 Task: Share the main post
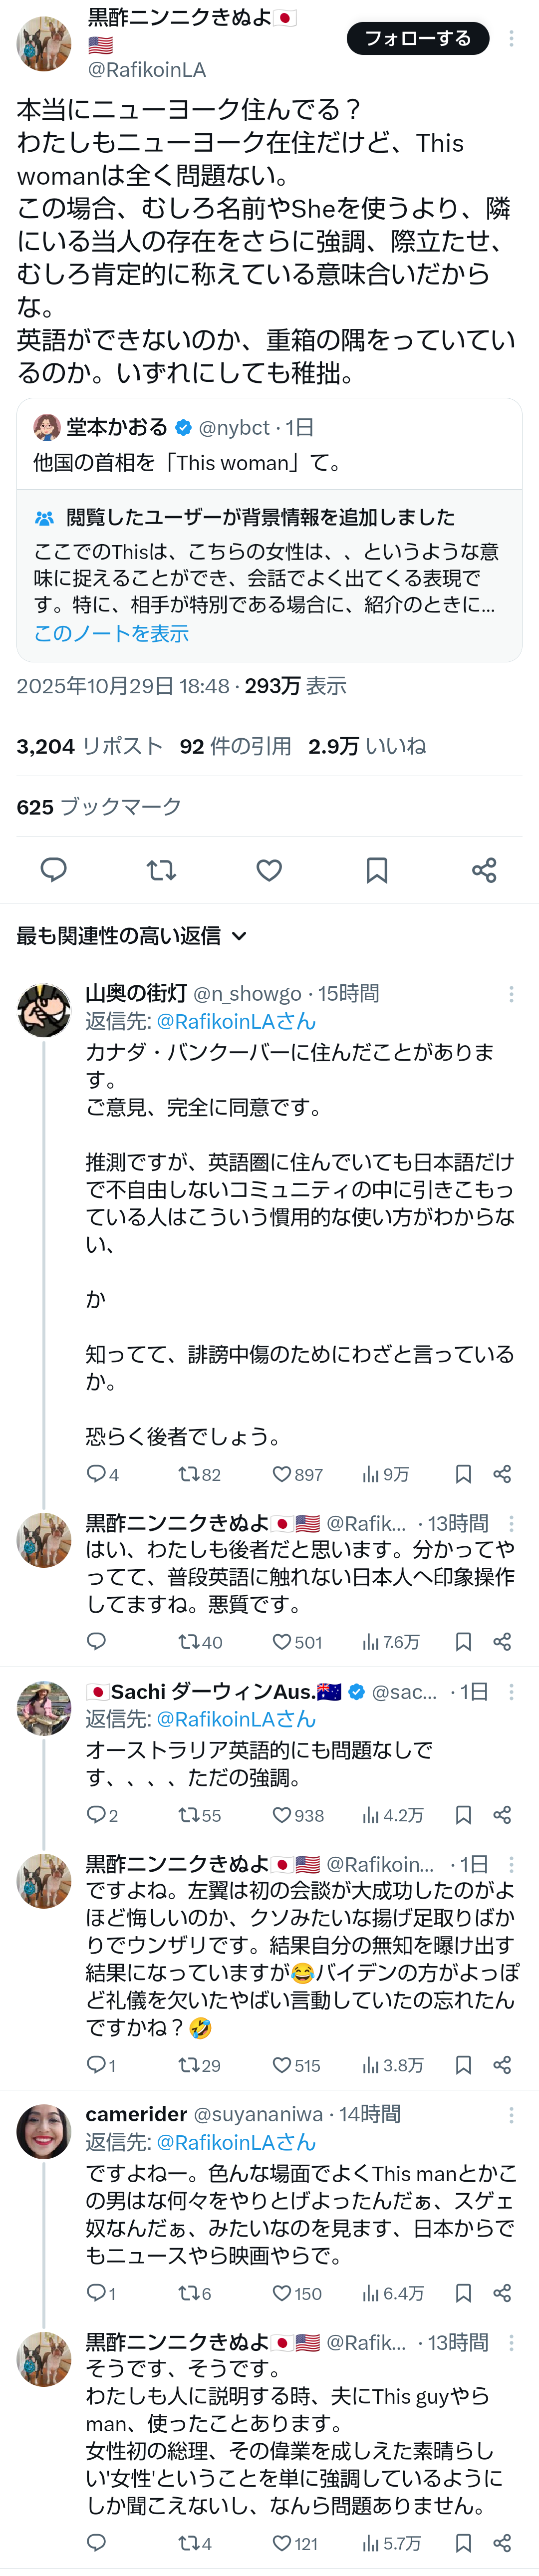[484, 870]
